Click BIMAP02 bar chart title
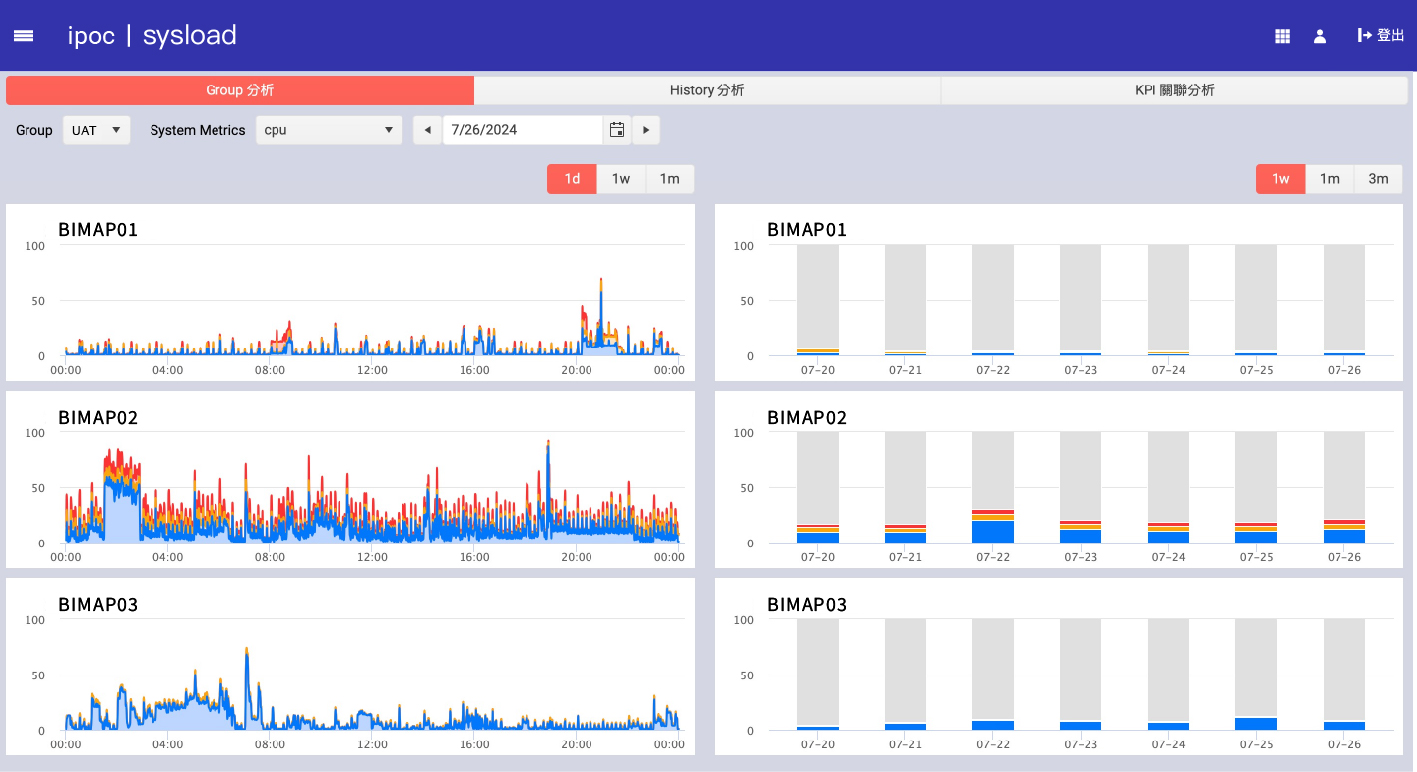Screen dimensions: 1417x772 (x=807, y=417)
